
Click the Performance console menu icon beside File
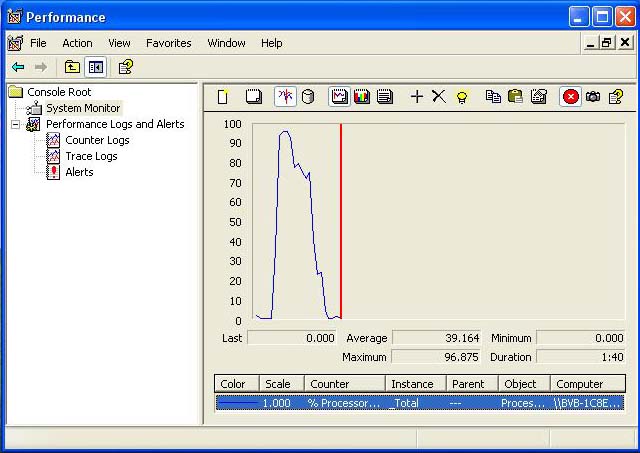click(15, 43)
